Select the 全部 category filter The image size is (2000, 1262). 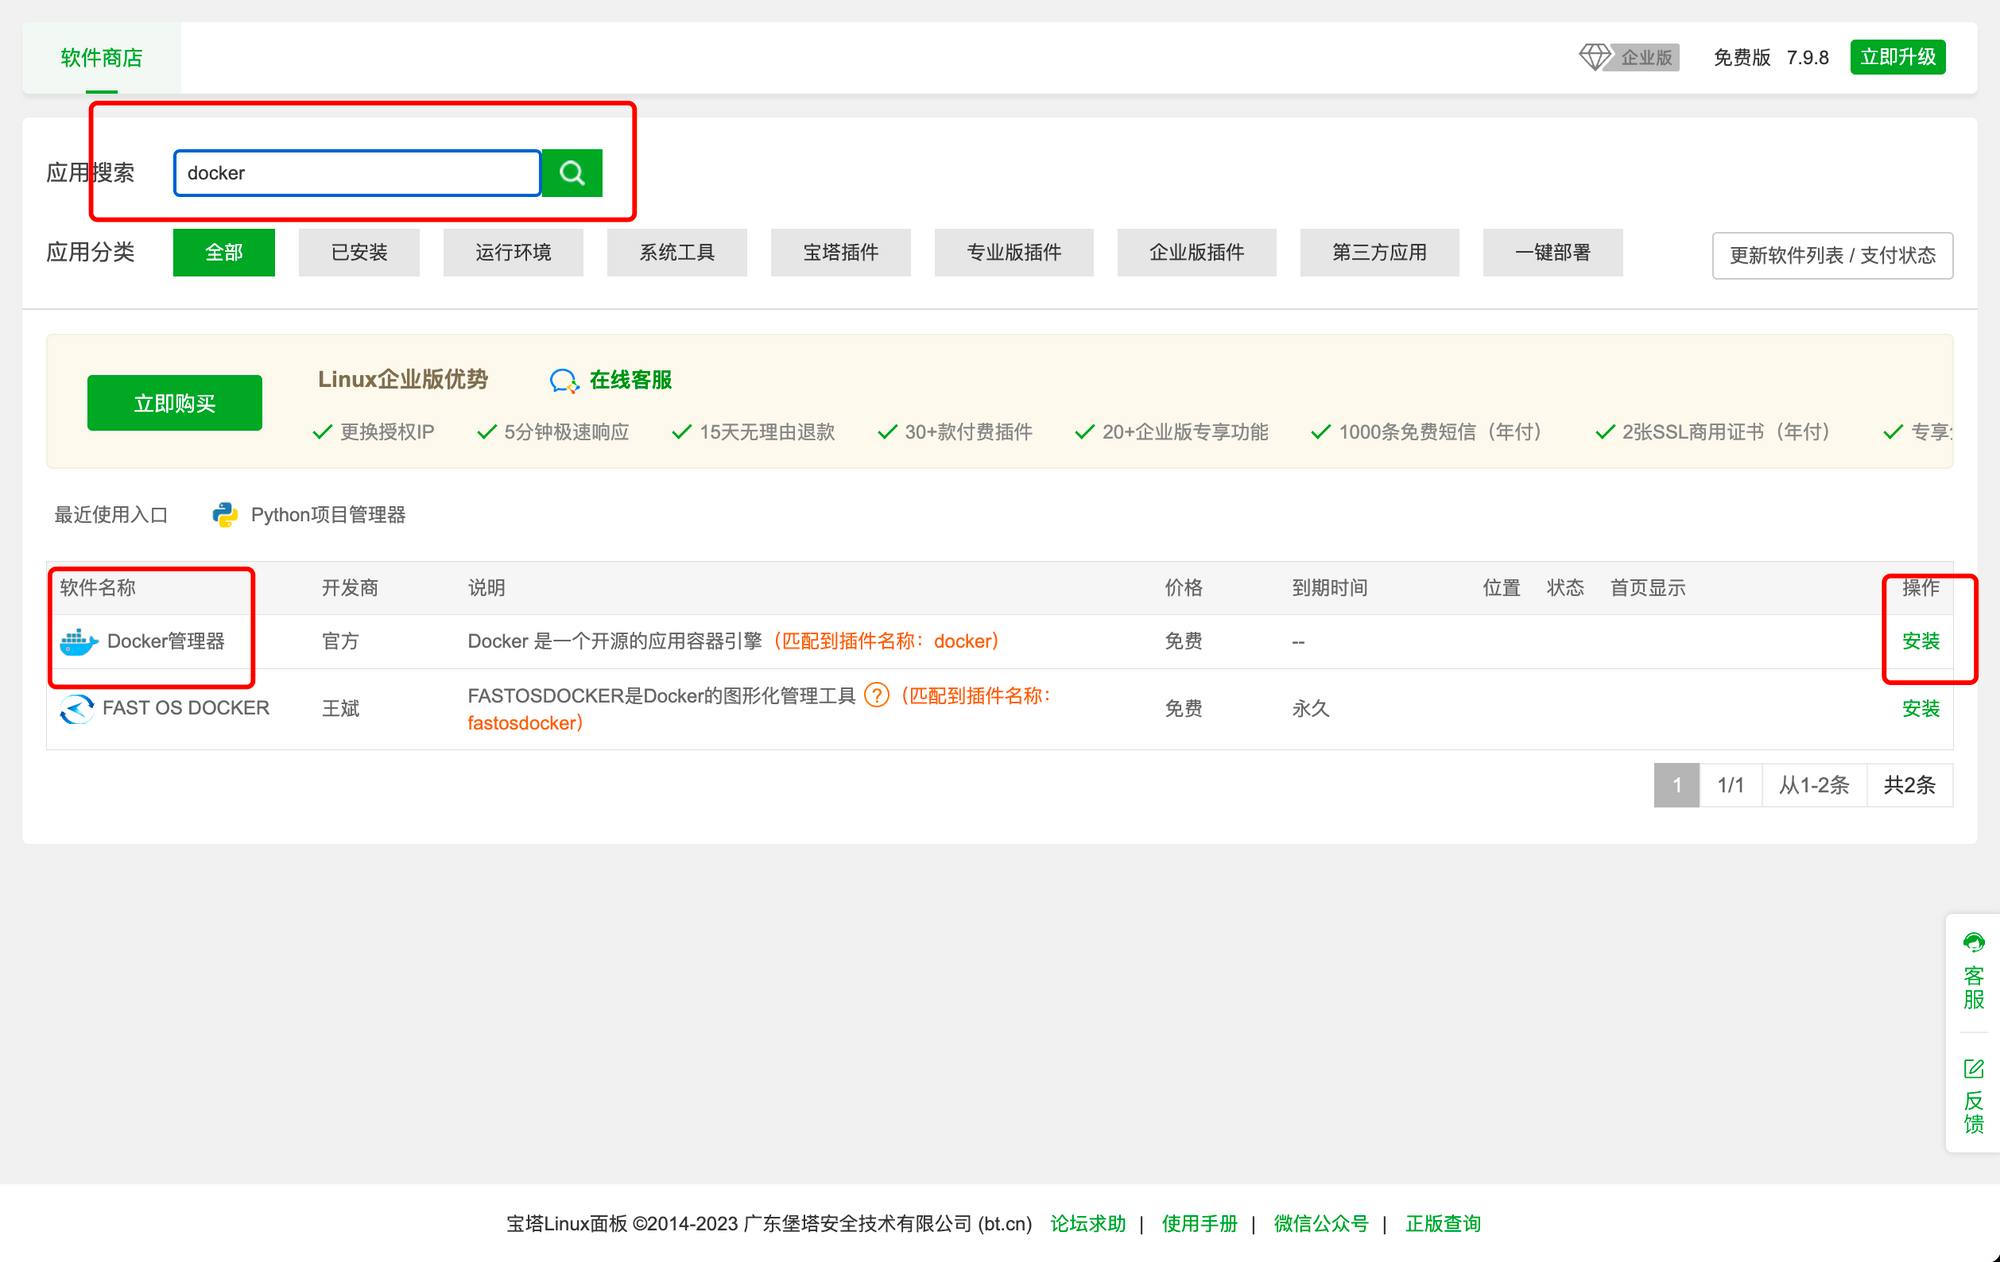tap(224, 252)
